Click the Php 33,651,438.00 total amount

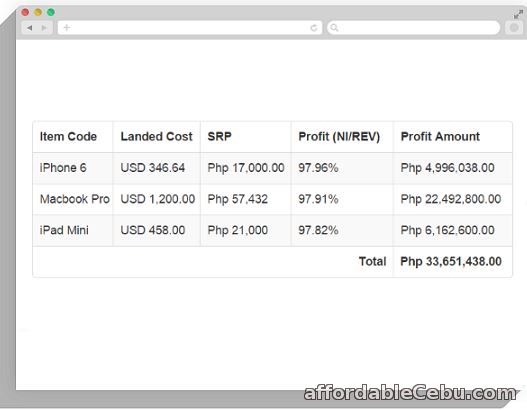tap(451, 261)
